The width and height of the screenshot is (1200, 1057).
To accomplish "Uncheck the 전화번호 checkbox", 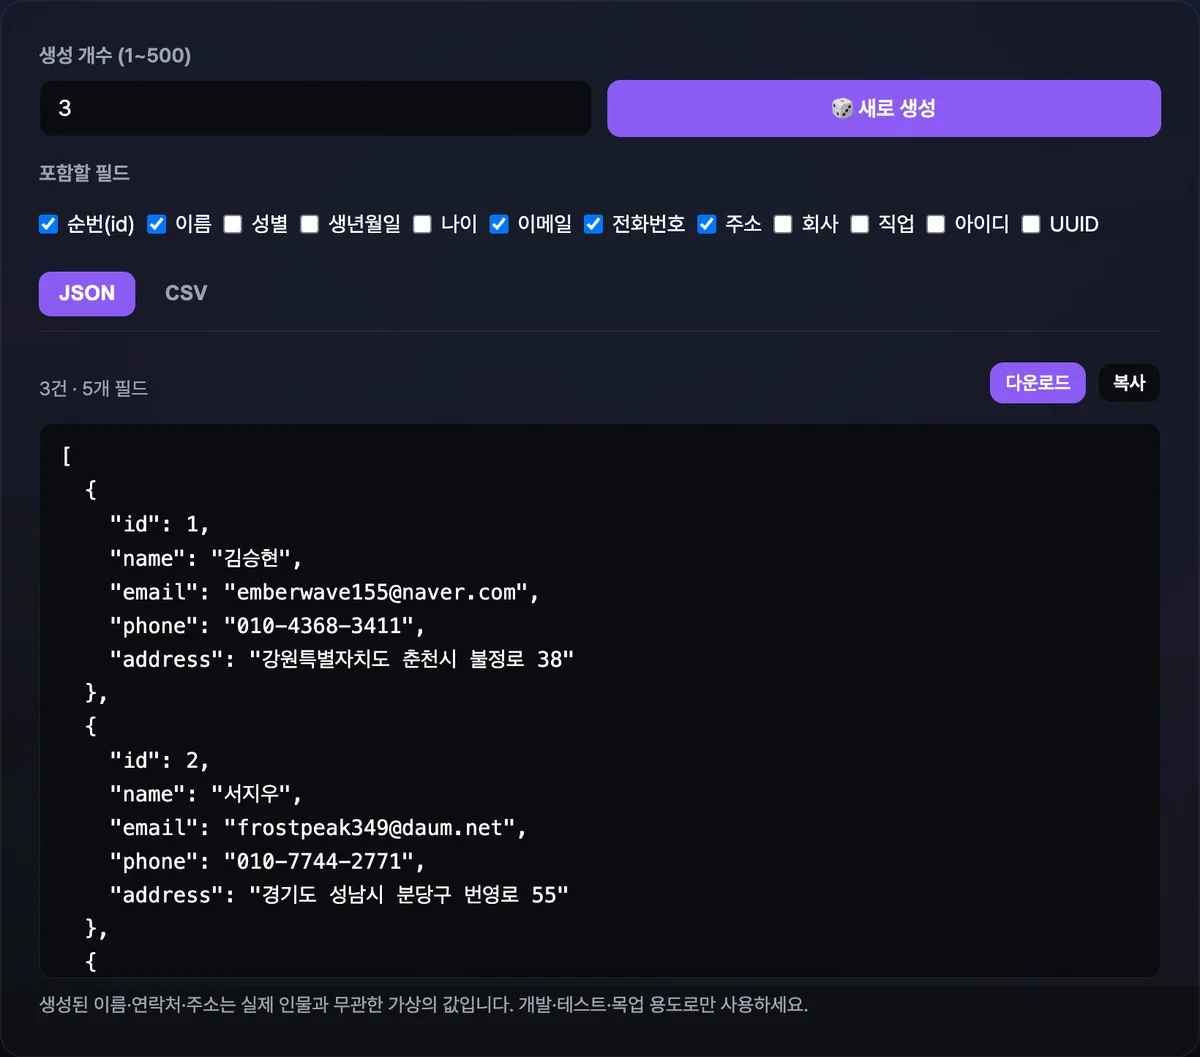I will (594, 224).
